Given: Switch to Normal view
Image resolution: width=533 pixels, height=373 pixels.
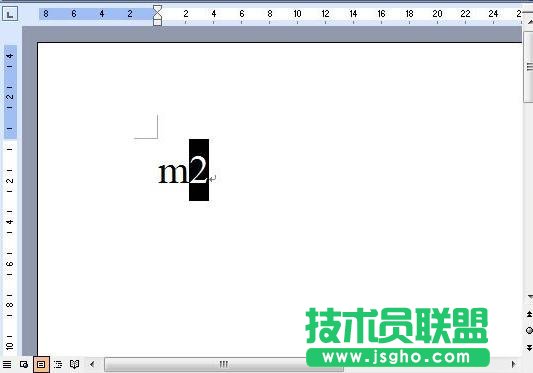Looking at the screenshot, I should pos(7,364).
